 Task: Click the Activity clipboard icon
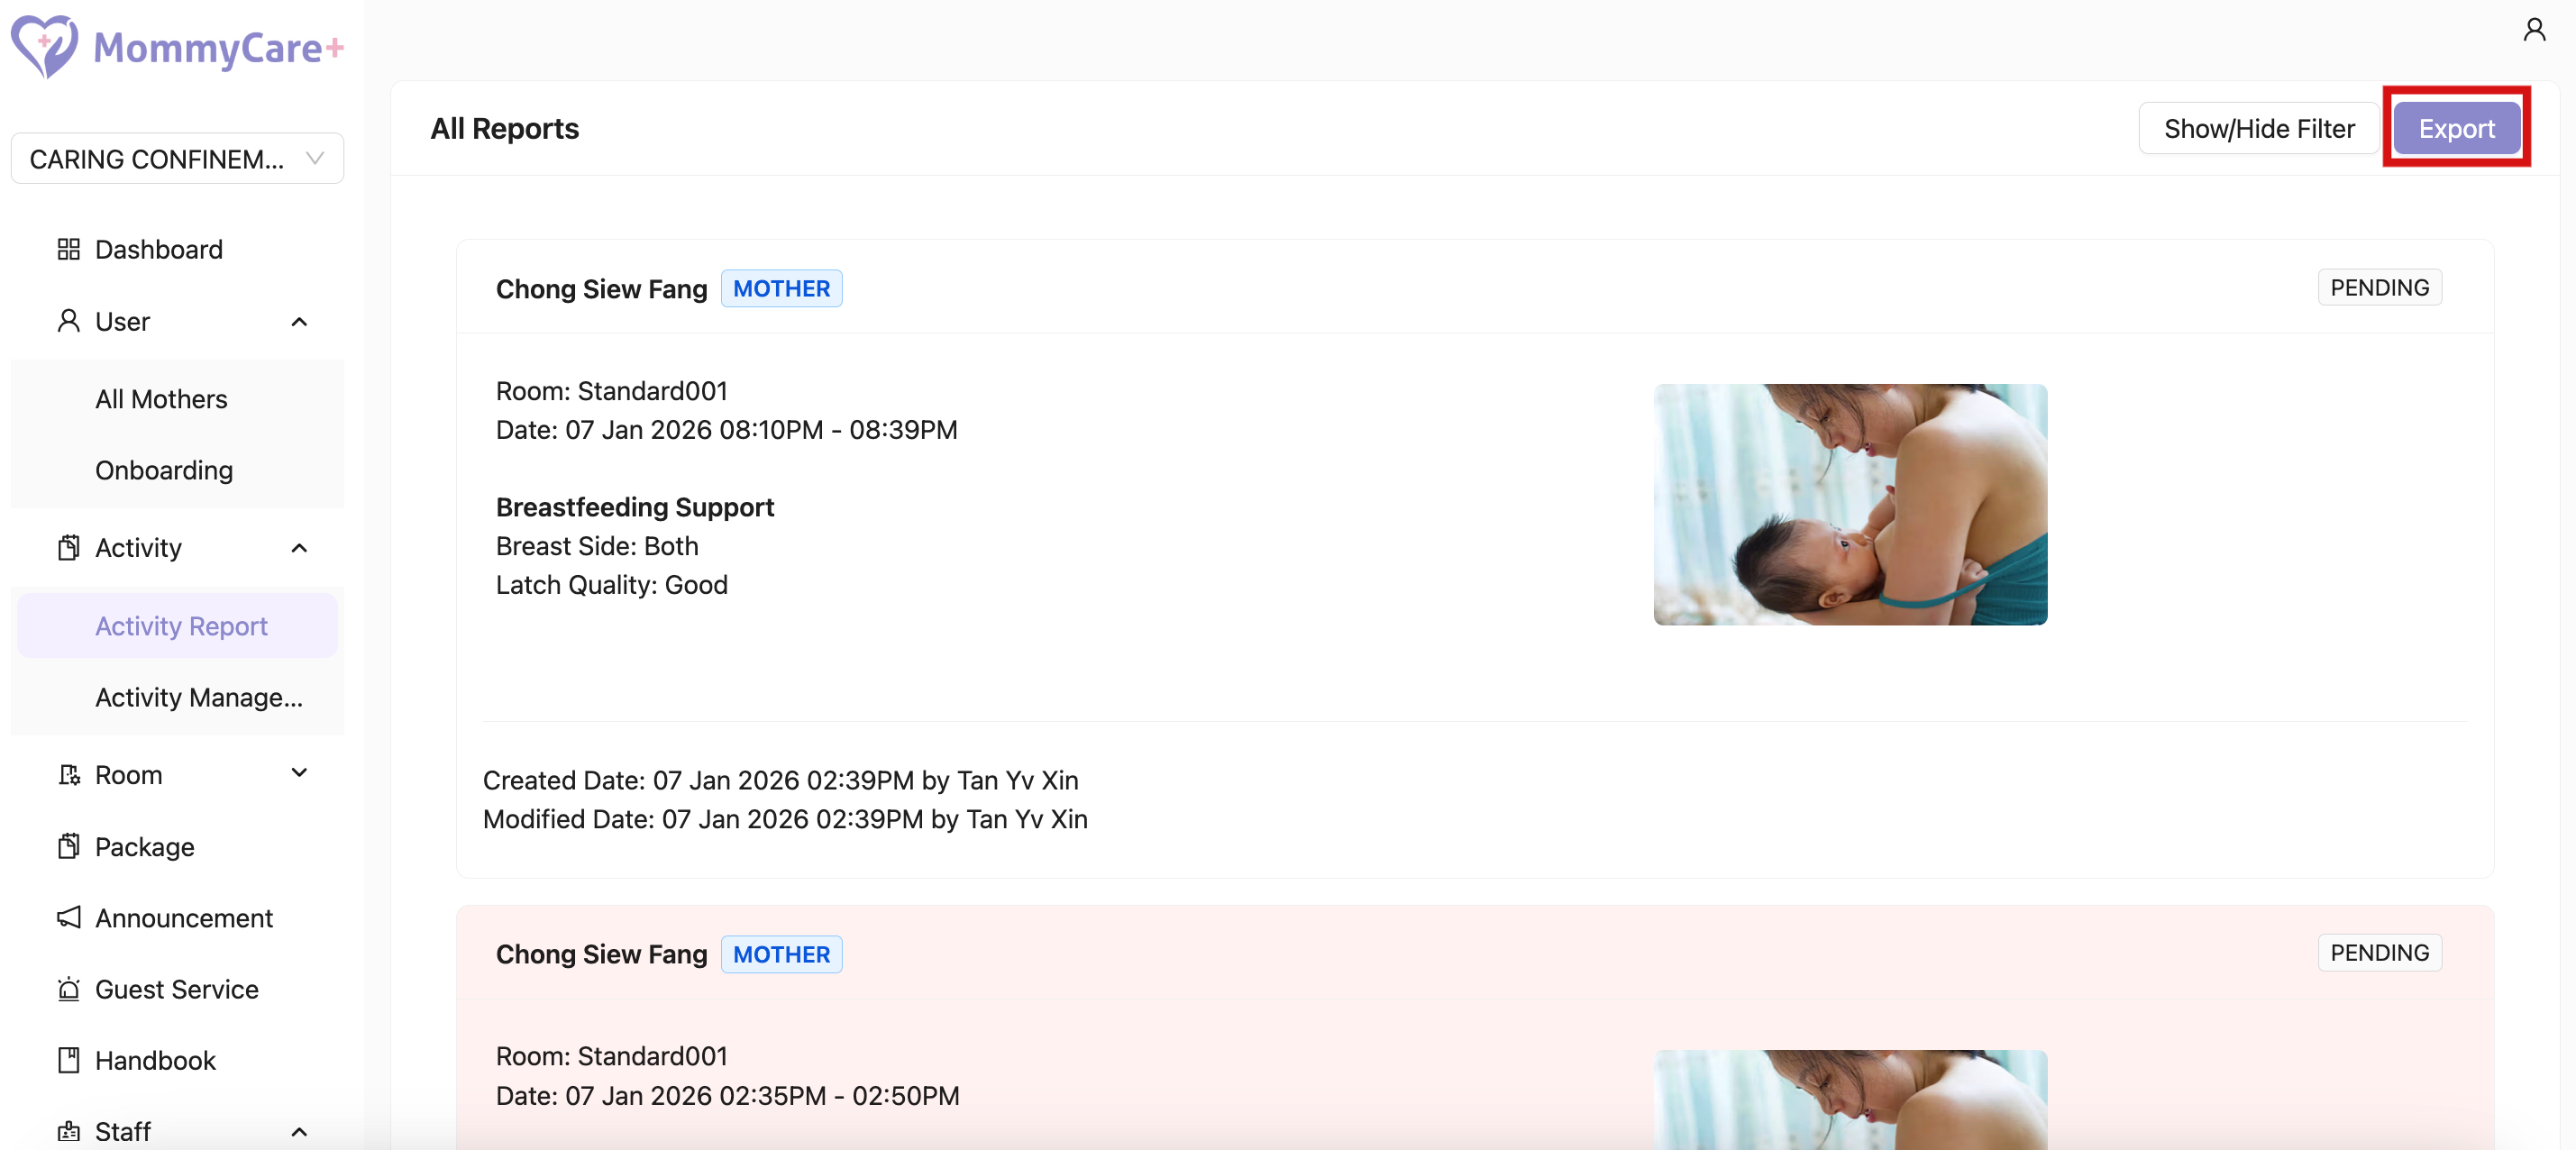69,548
